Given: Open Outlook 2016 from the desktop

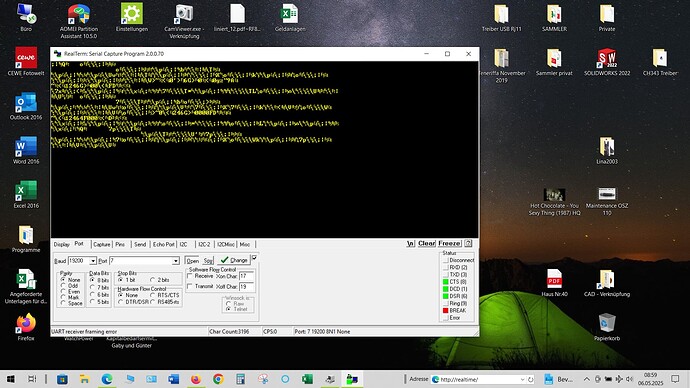Looking at the screenshot, I should coord(26,102).
